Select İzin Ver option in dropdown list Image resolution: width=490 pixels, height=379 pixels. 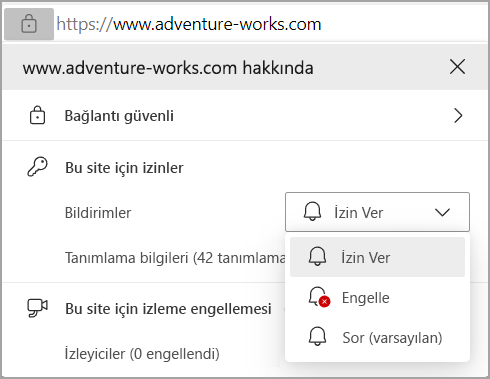pyautogui.click(x=377, y=257)
